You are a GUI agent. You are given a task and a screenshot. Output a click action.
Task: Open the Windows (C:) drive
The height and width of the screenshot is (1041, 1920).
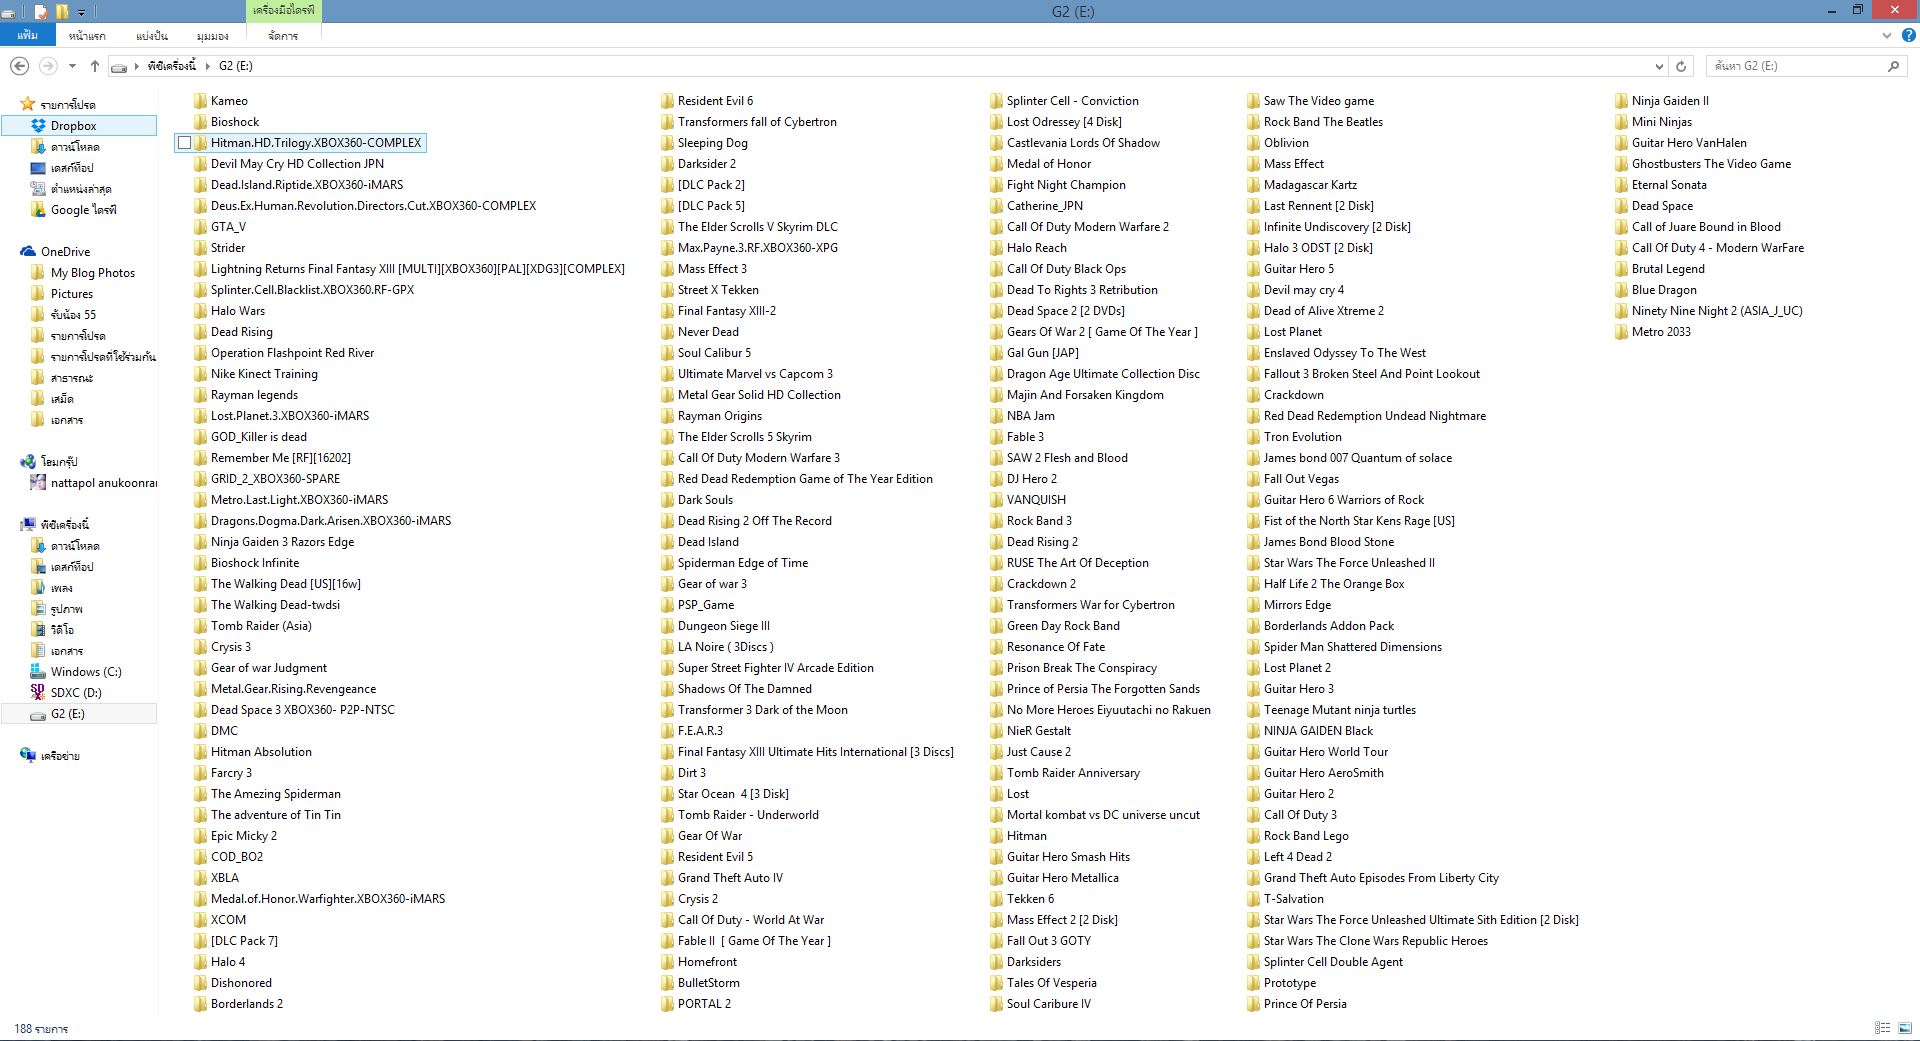(85, 672)
